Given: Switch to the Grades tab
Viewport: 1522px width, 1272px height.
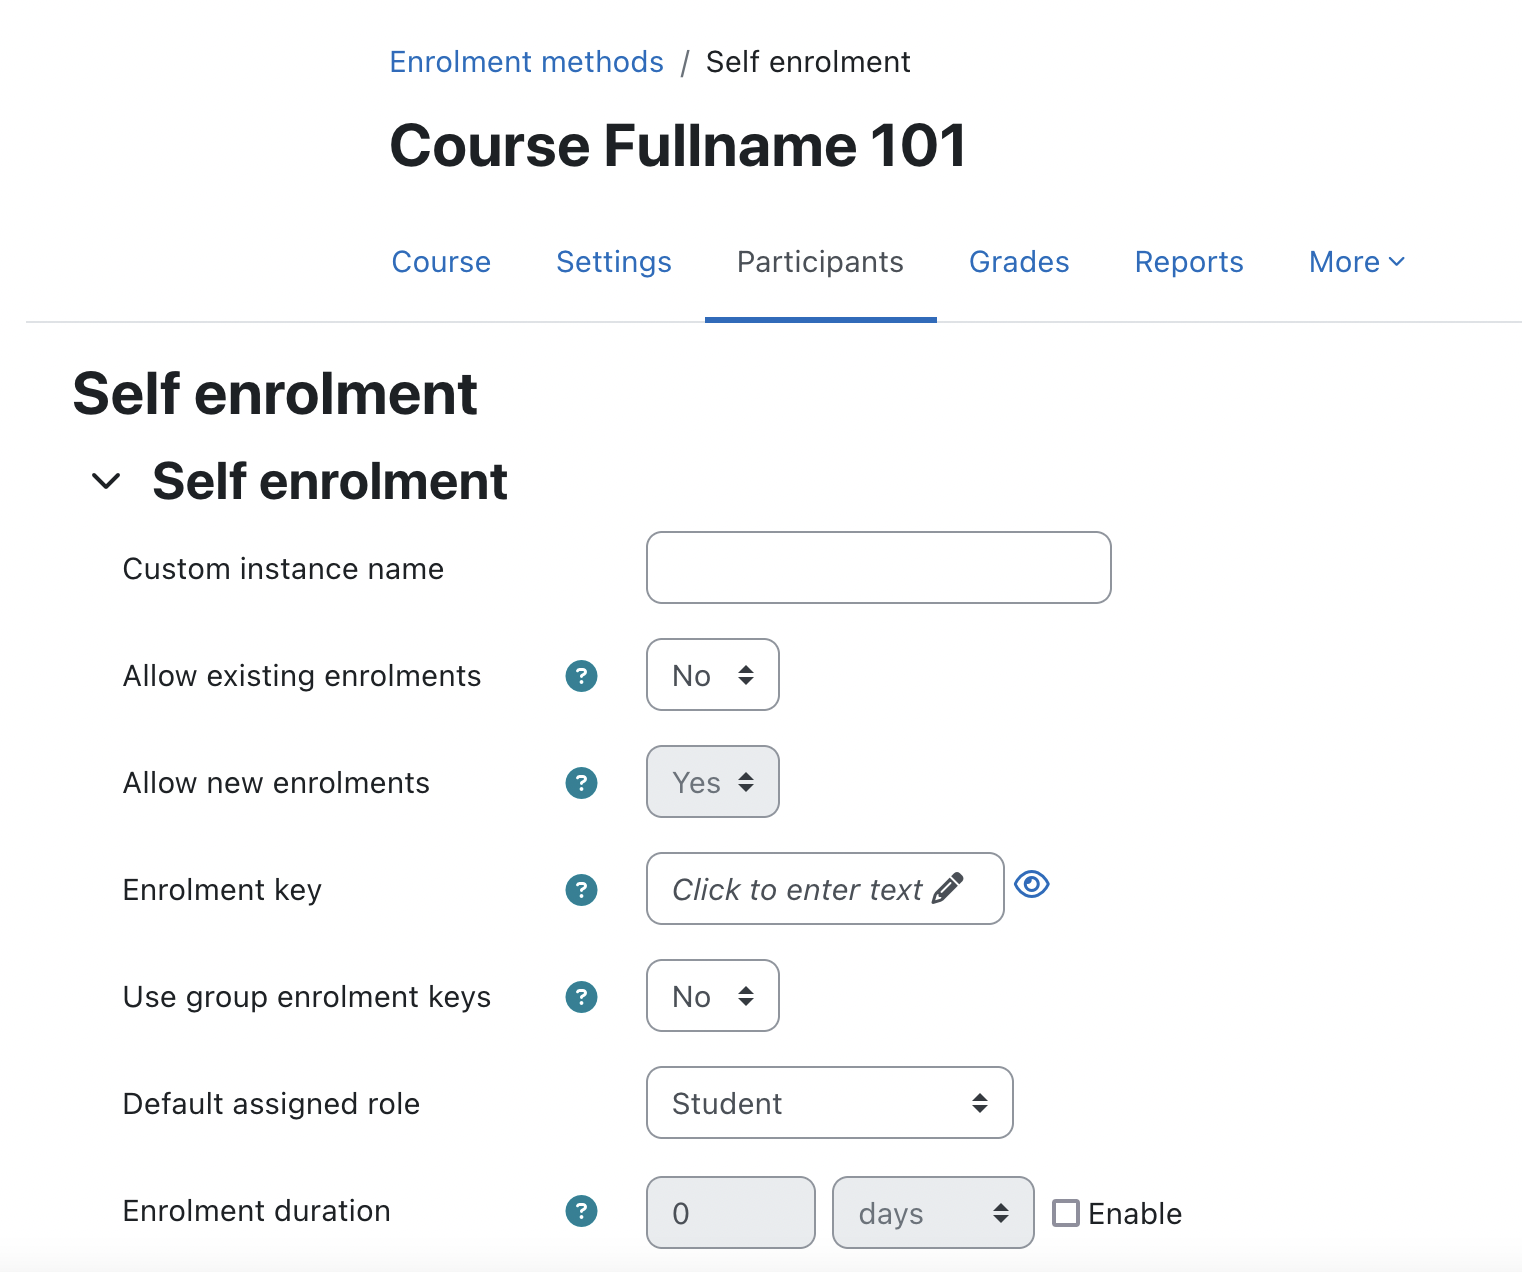Looking at the screenshot, I should (x=1019, y=262).
